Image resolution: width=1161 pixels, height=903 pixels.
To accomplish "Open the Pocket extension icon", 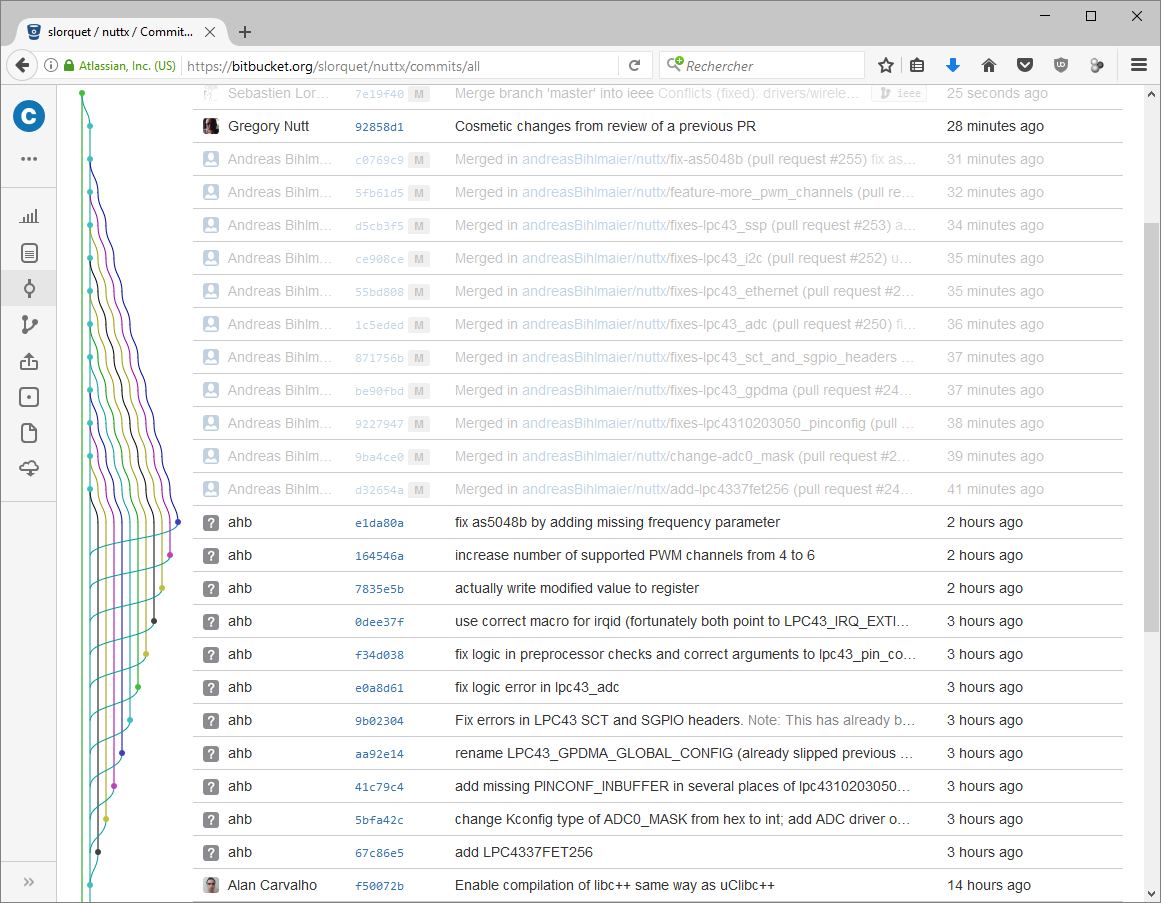I will [1025, 66].
